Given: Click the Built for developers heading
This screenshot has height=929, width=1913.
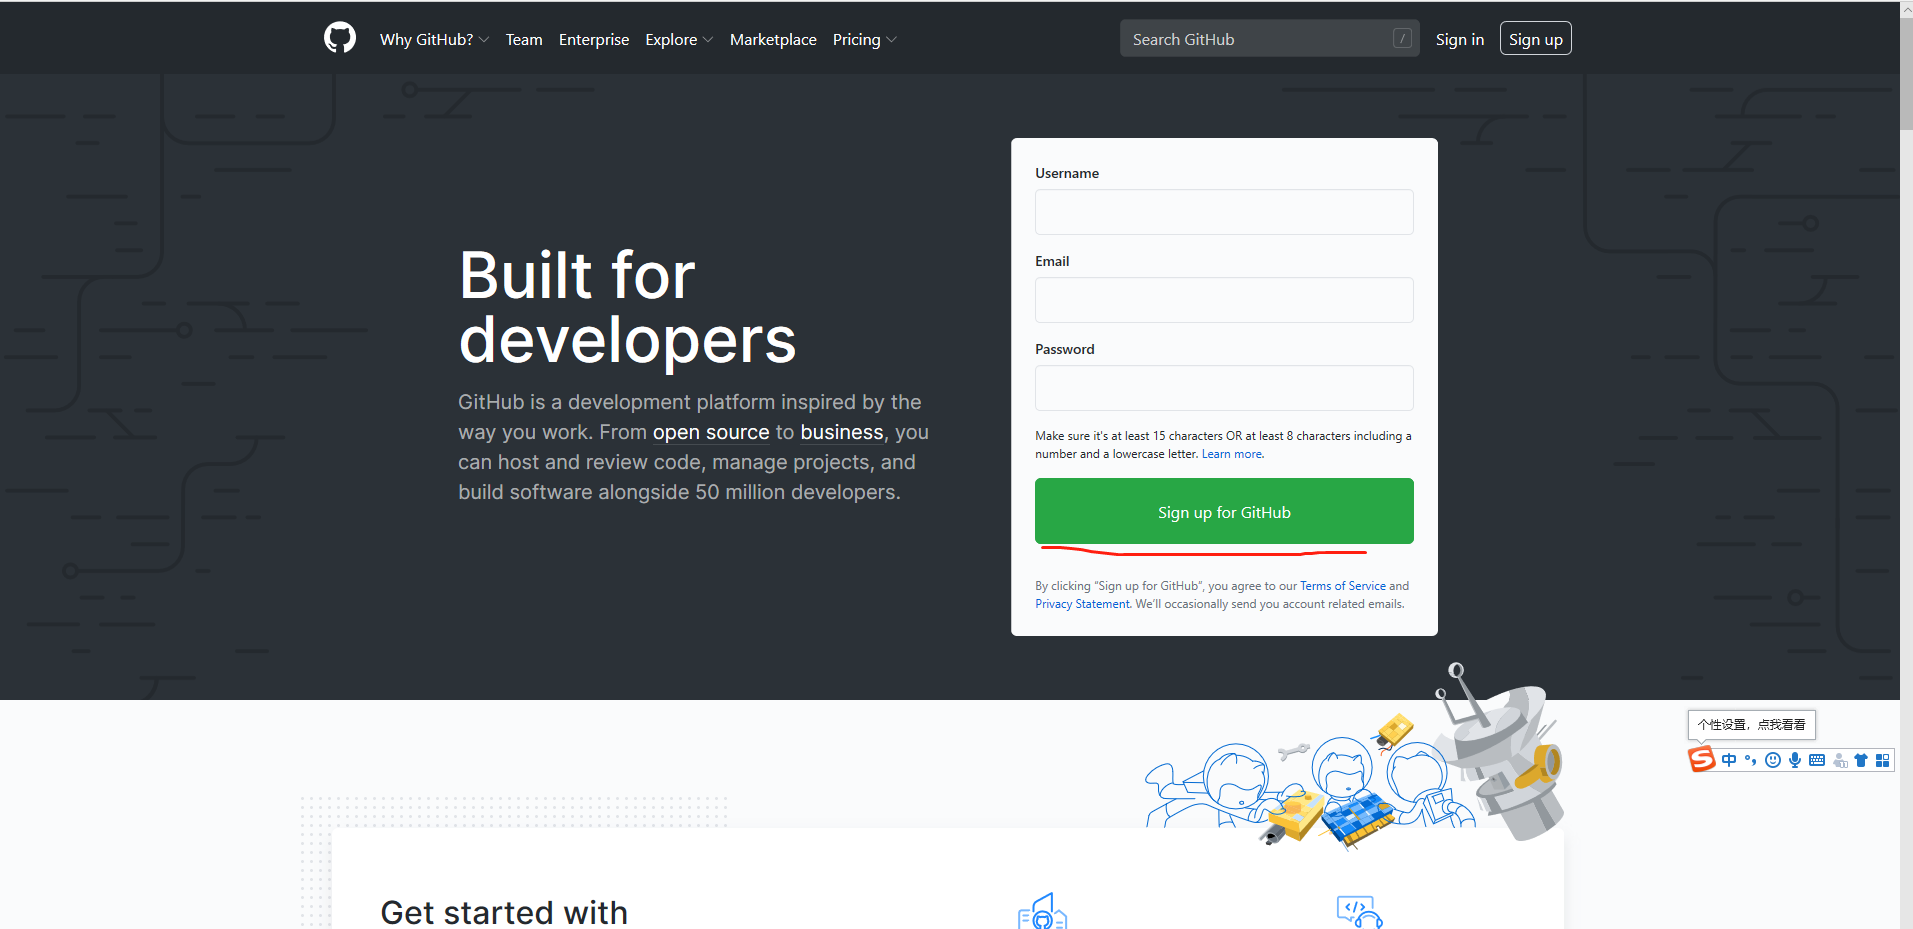Looking at the screenshot, I should click(627, 307).
